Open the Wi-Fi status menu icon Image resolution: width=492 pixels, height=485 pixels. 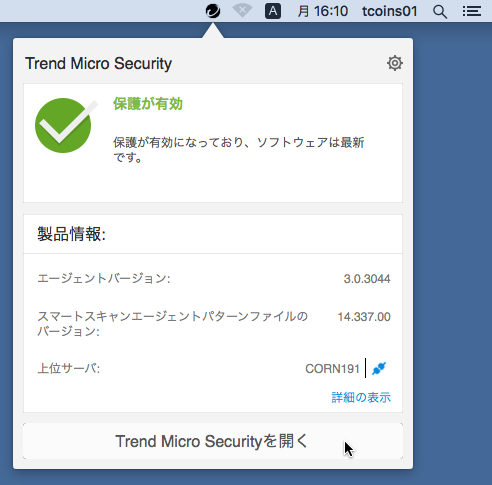tap(242, 11)
